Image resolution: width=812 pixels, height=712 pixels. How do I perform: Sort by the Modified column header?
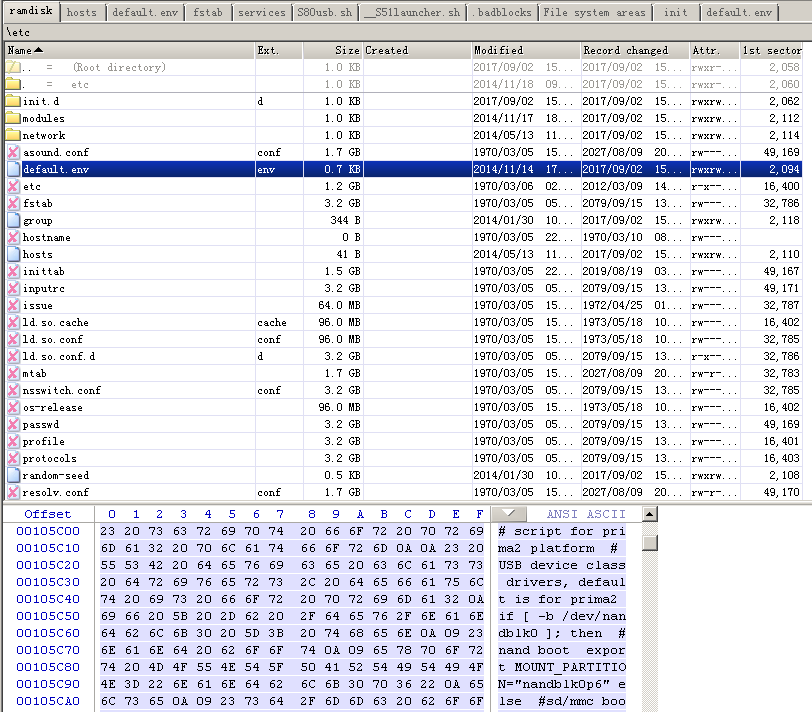(x=498, y=50)
